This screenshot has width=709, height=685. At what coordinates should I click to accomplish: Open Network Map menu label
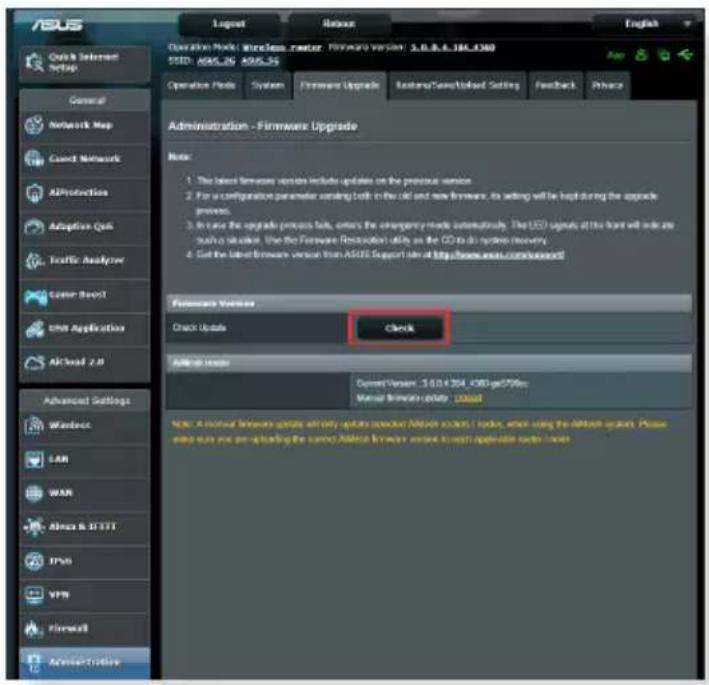(81, 125)
